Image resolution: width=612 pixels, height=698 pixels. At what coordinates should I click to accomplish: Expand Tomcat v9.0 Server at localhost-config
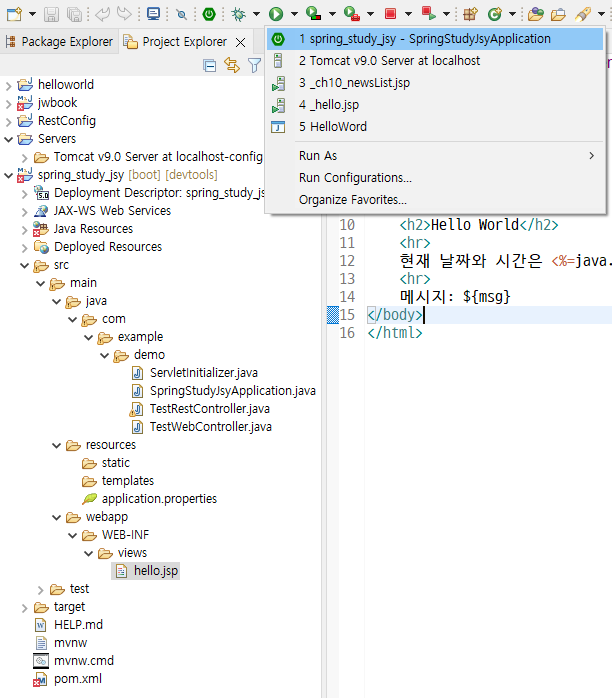pos(24,158)
